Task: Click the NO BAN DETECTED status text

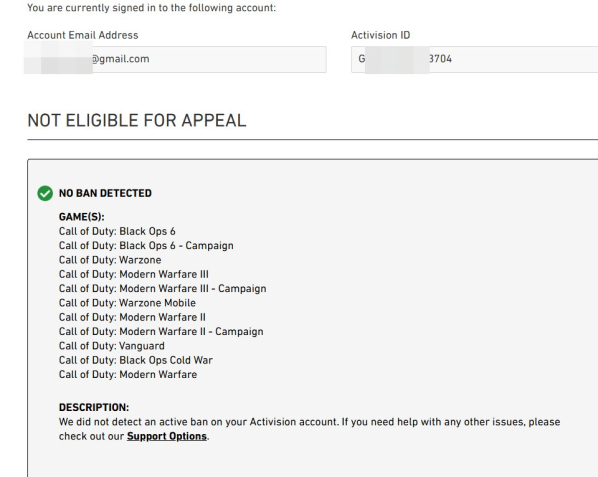Action: (105, 193)
